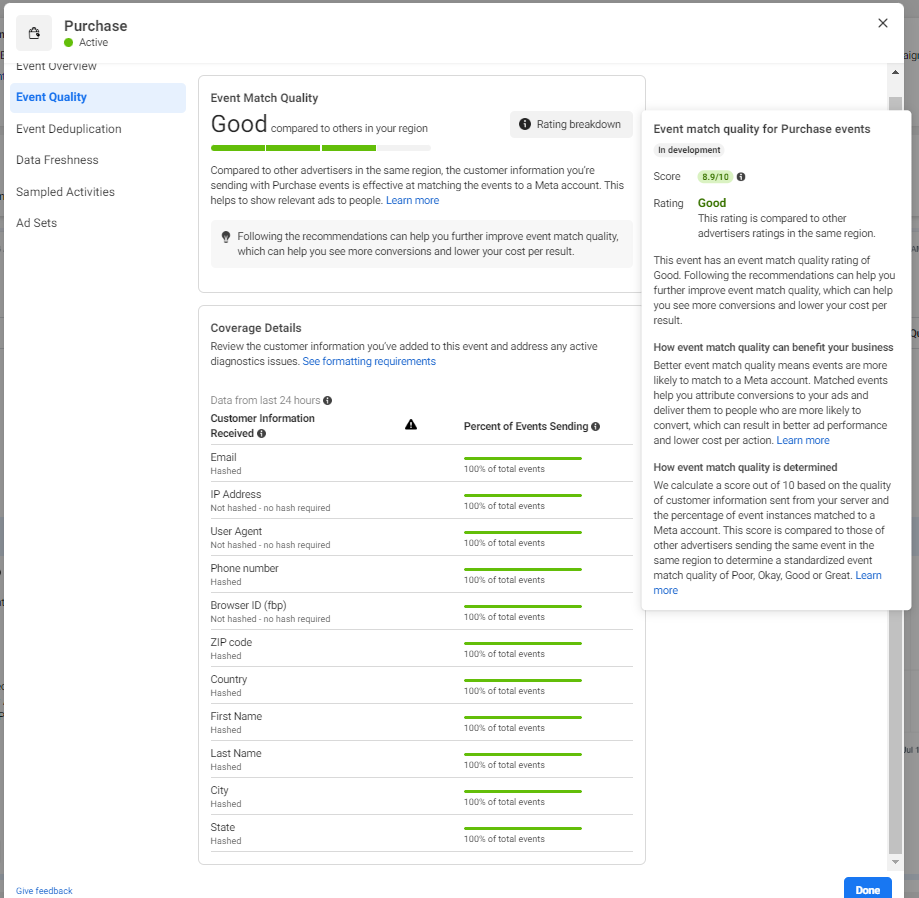Screen dimensions: 919x898
Task: Click the Event Match Quality rating bar
Action: (320, 148)
